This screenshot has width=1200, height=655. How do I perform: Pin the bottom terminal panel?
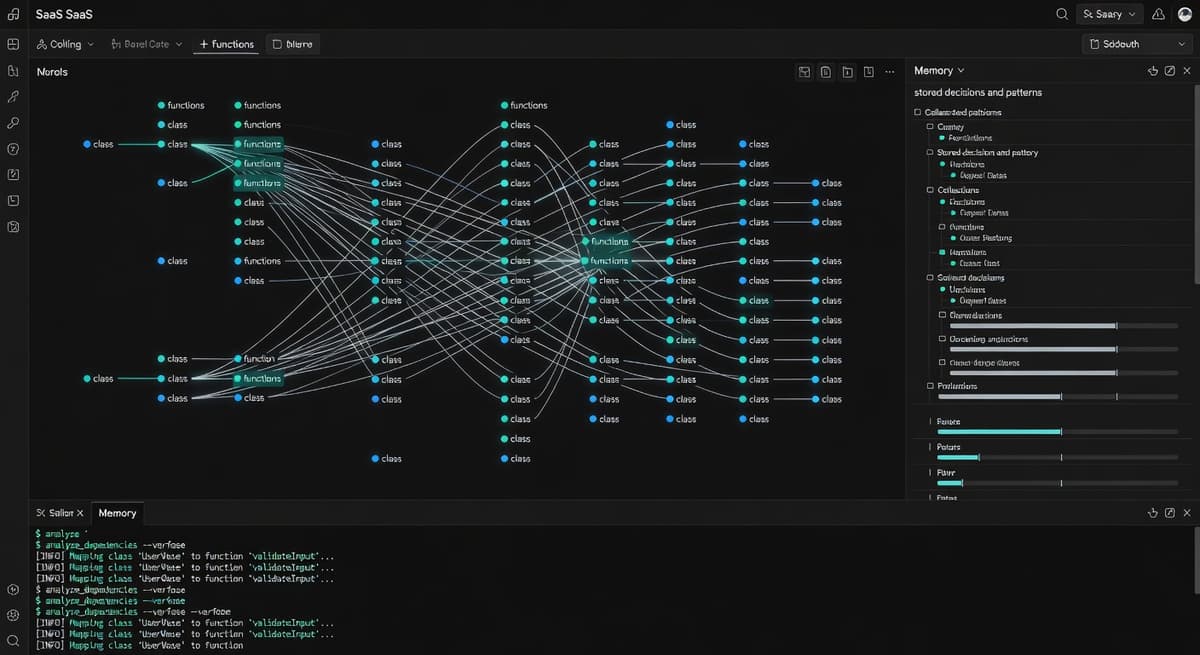click(x=1152, y=512)
